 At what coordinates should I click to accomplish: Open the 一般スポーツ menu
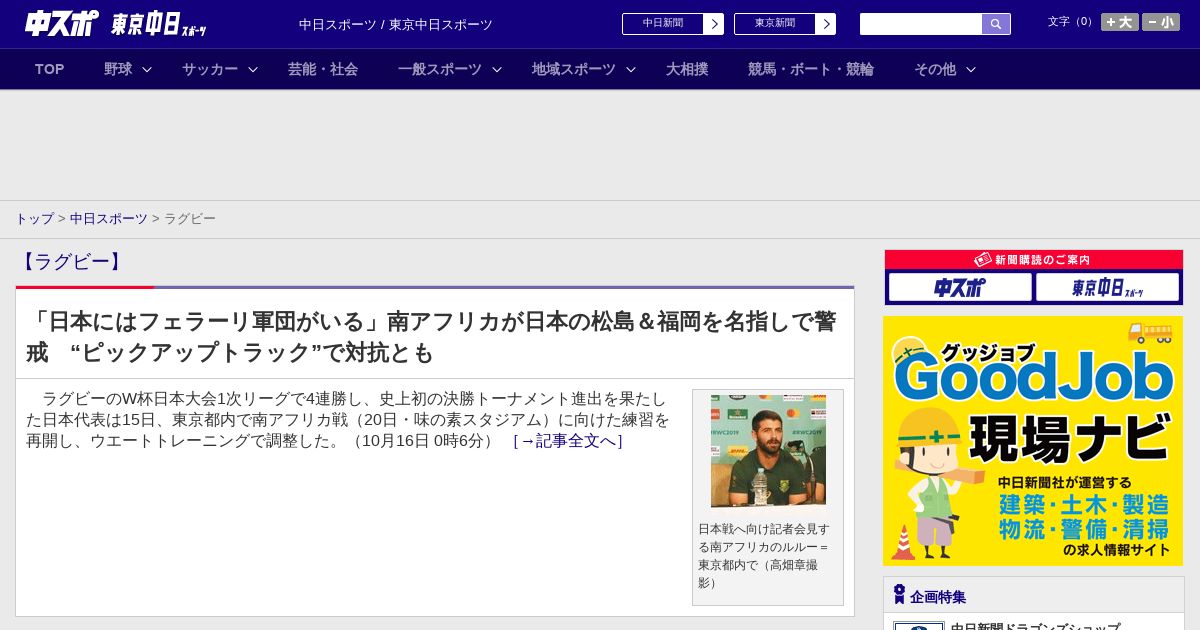pyautogui.click(x=440, y=69)
